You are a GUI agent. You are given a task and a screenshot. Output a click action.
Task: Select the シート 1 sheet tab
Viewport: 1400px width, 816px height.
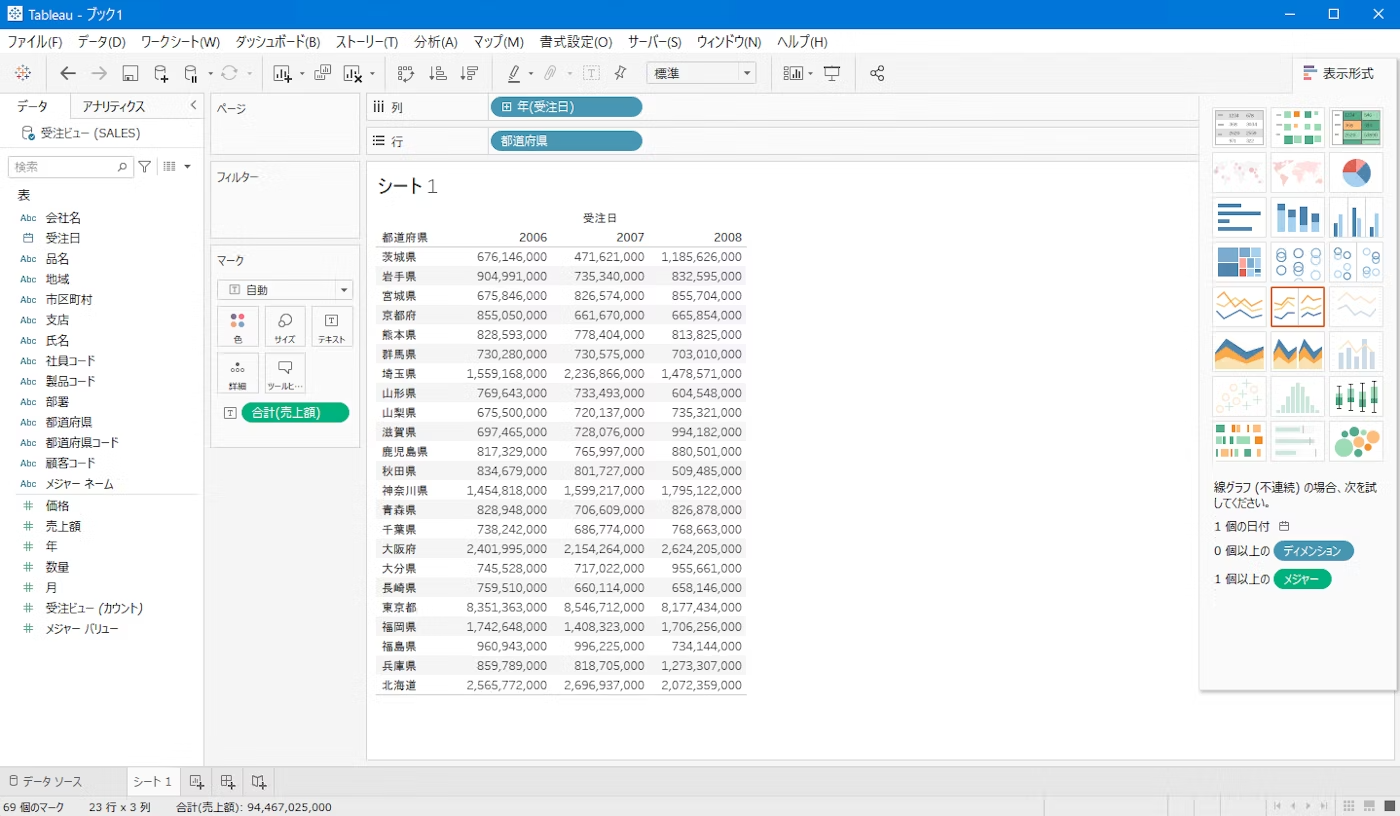coord(153,782)
